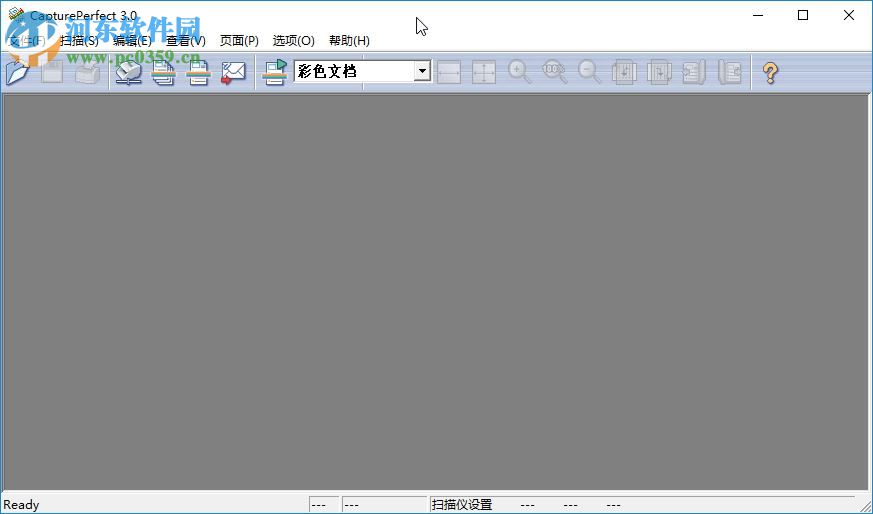Click the zoom out magnifier icon

(589, 72)
